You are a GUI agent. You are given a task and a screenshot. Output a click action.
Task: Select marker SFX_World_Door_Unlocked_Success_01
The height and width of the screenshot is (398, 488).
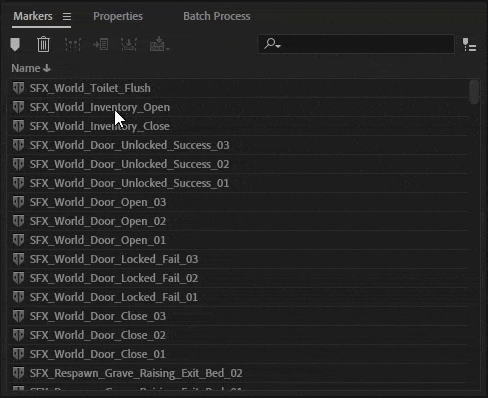pos(239,183)
